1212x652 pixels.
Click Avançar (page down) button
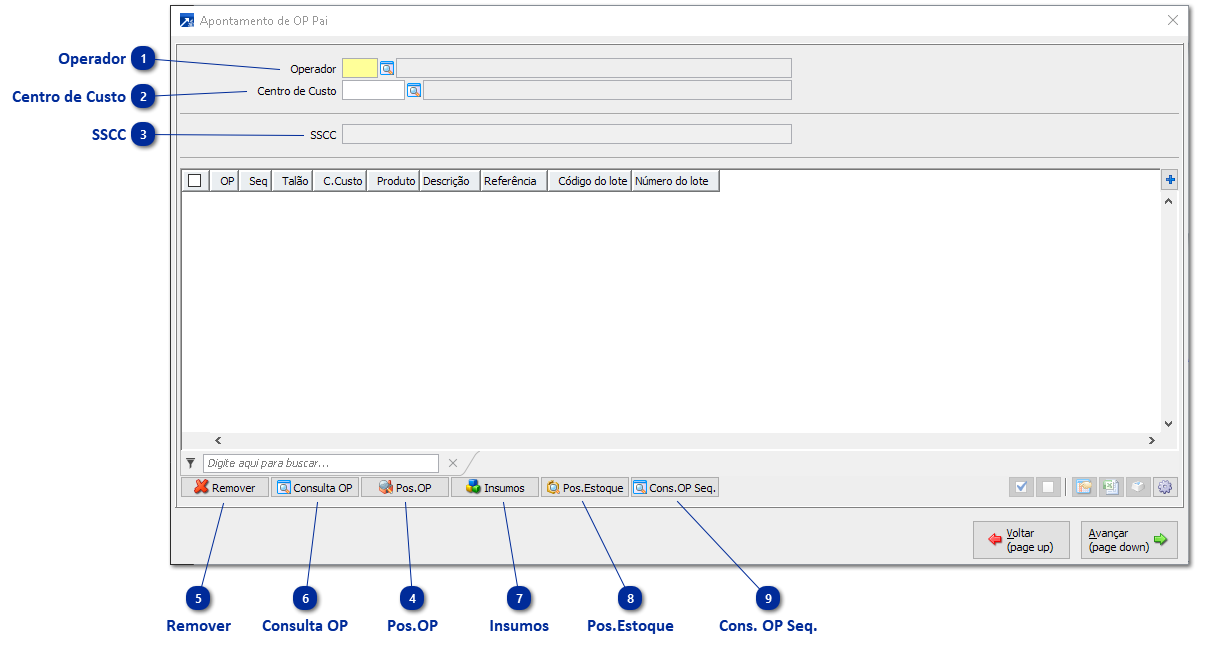pos(1129,540)
